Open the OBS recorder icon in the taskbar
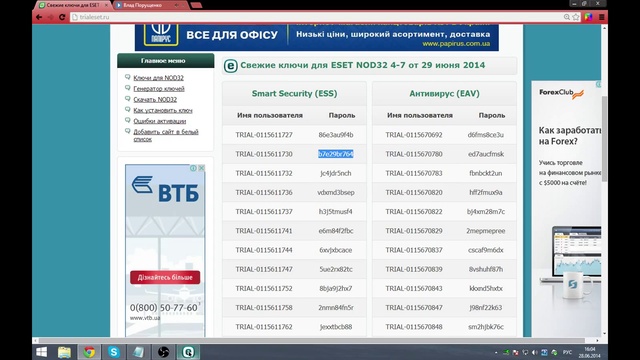640x360 pixels. coord(163,352)
